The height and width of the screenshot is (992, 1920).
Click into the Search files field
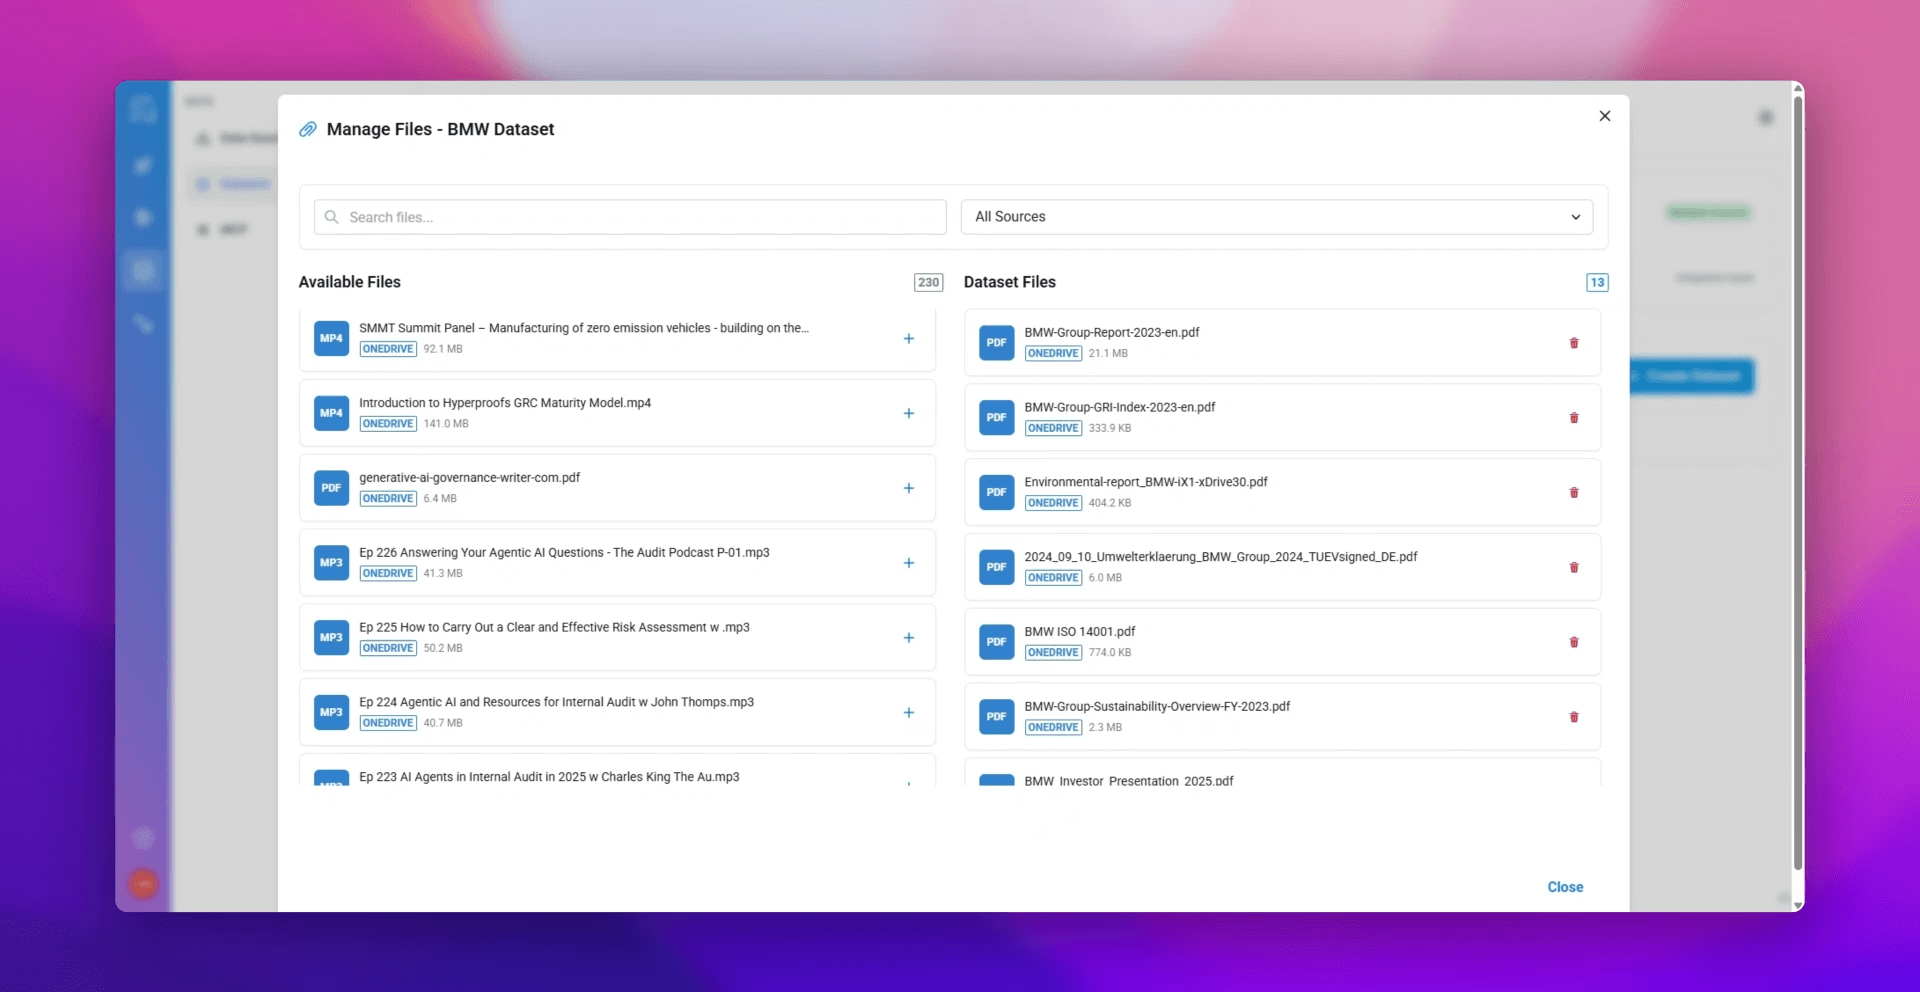pos(630,217)
